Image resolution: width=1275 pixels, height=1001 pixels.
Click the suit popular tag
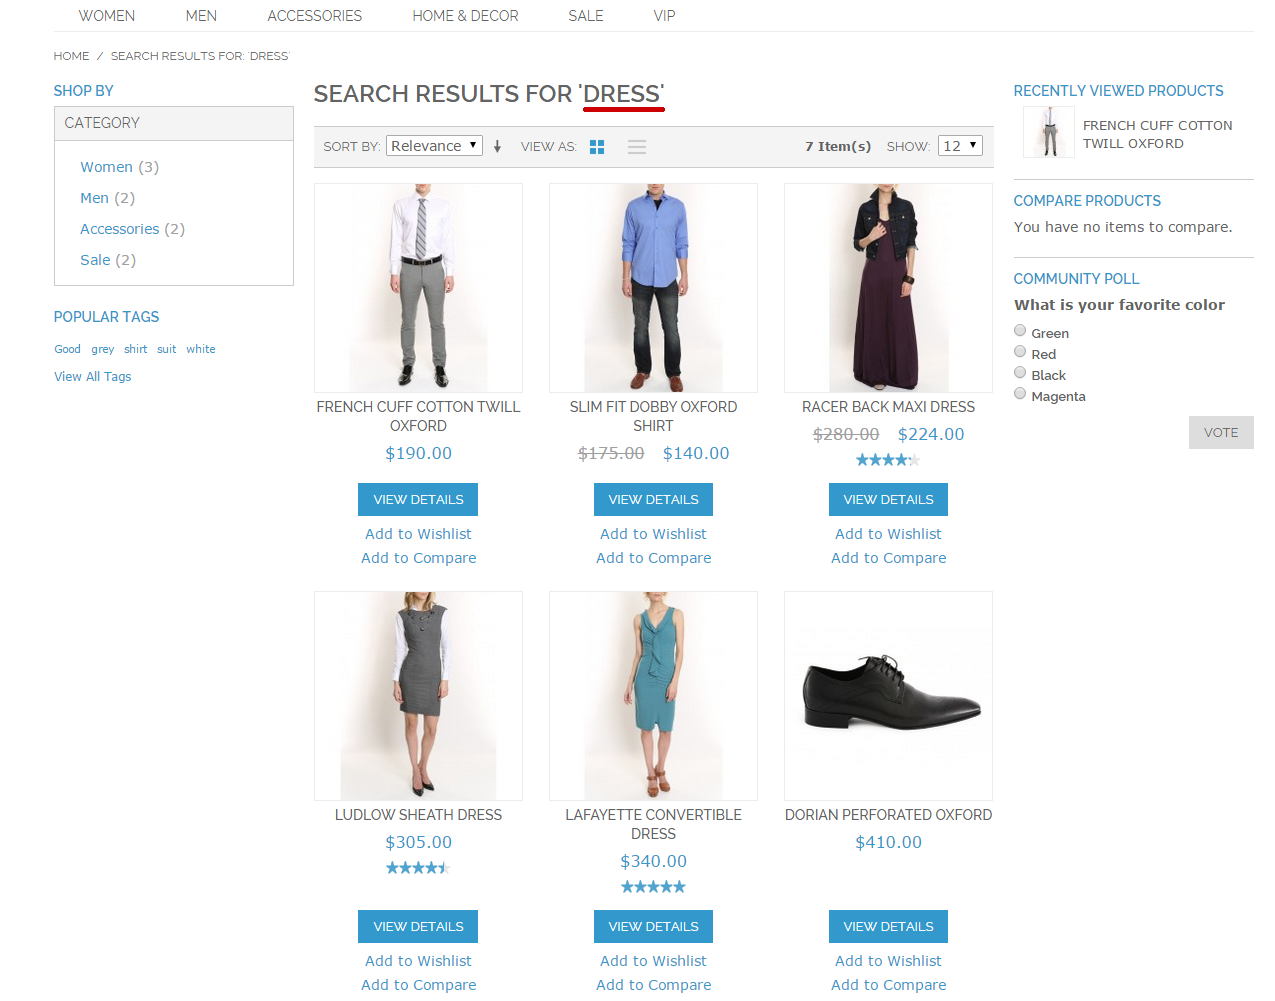167,349
